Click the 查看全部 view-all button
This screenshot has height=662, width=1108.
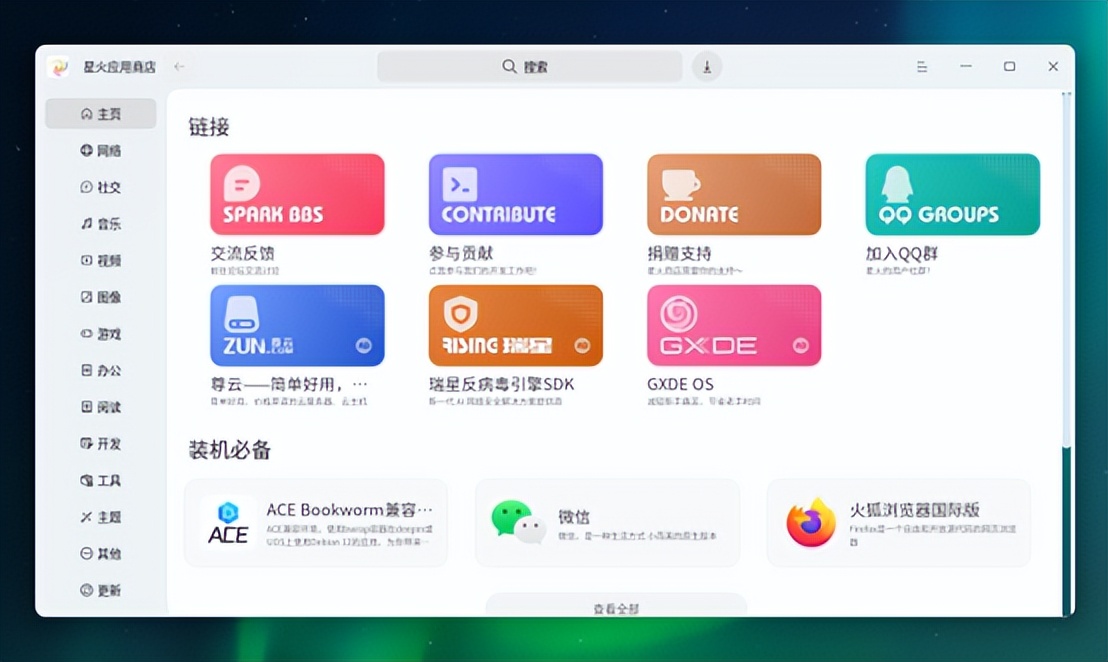click(x=616, y=607)
